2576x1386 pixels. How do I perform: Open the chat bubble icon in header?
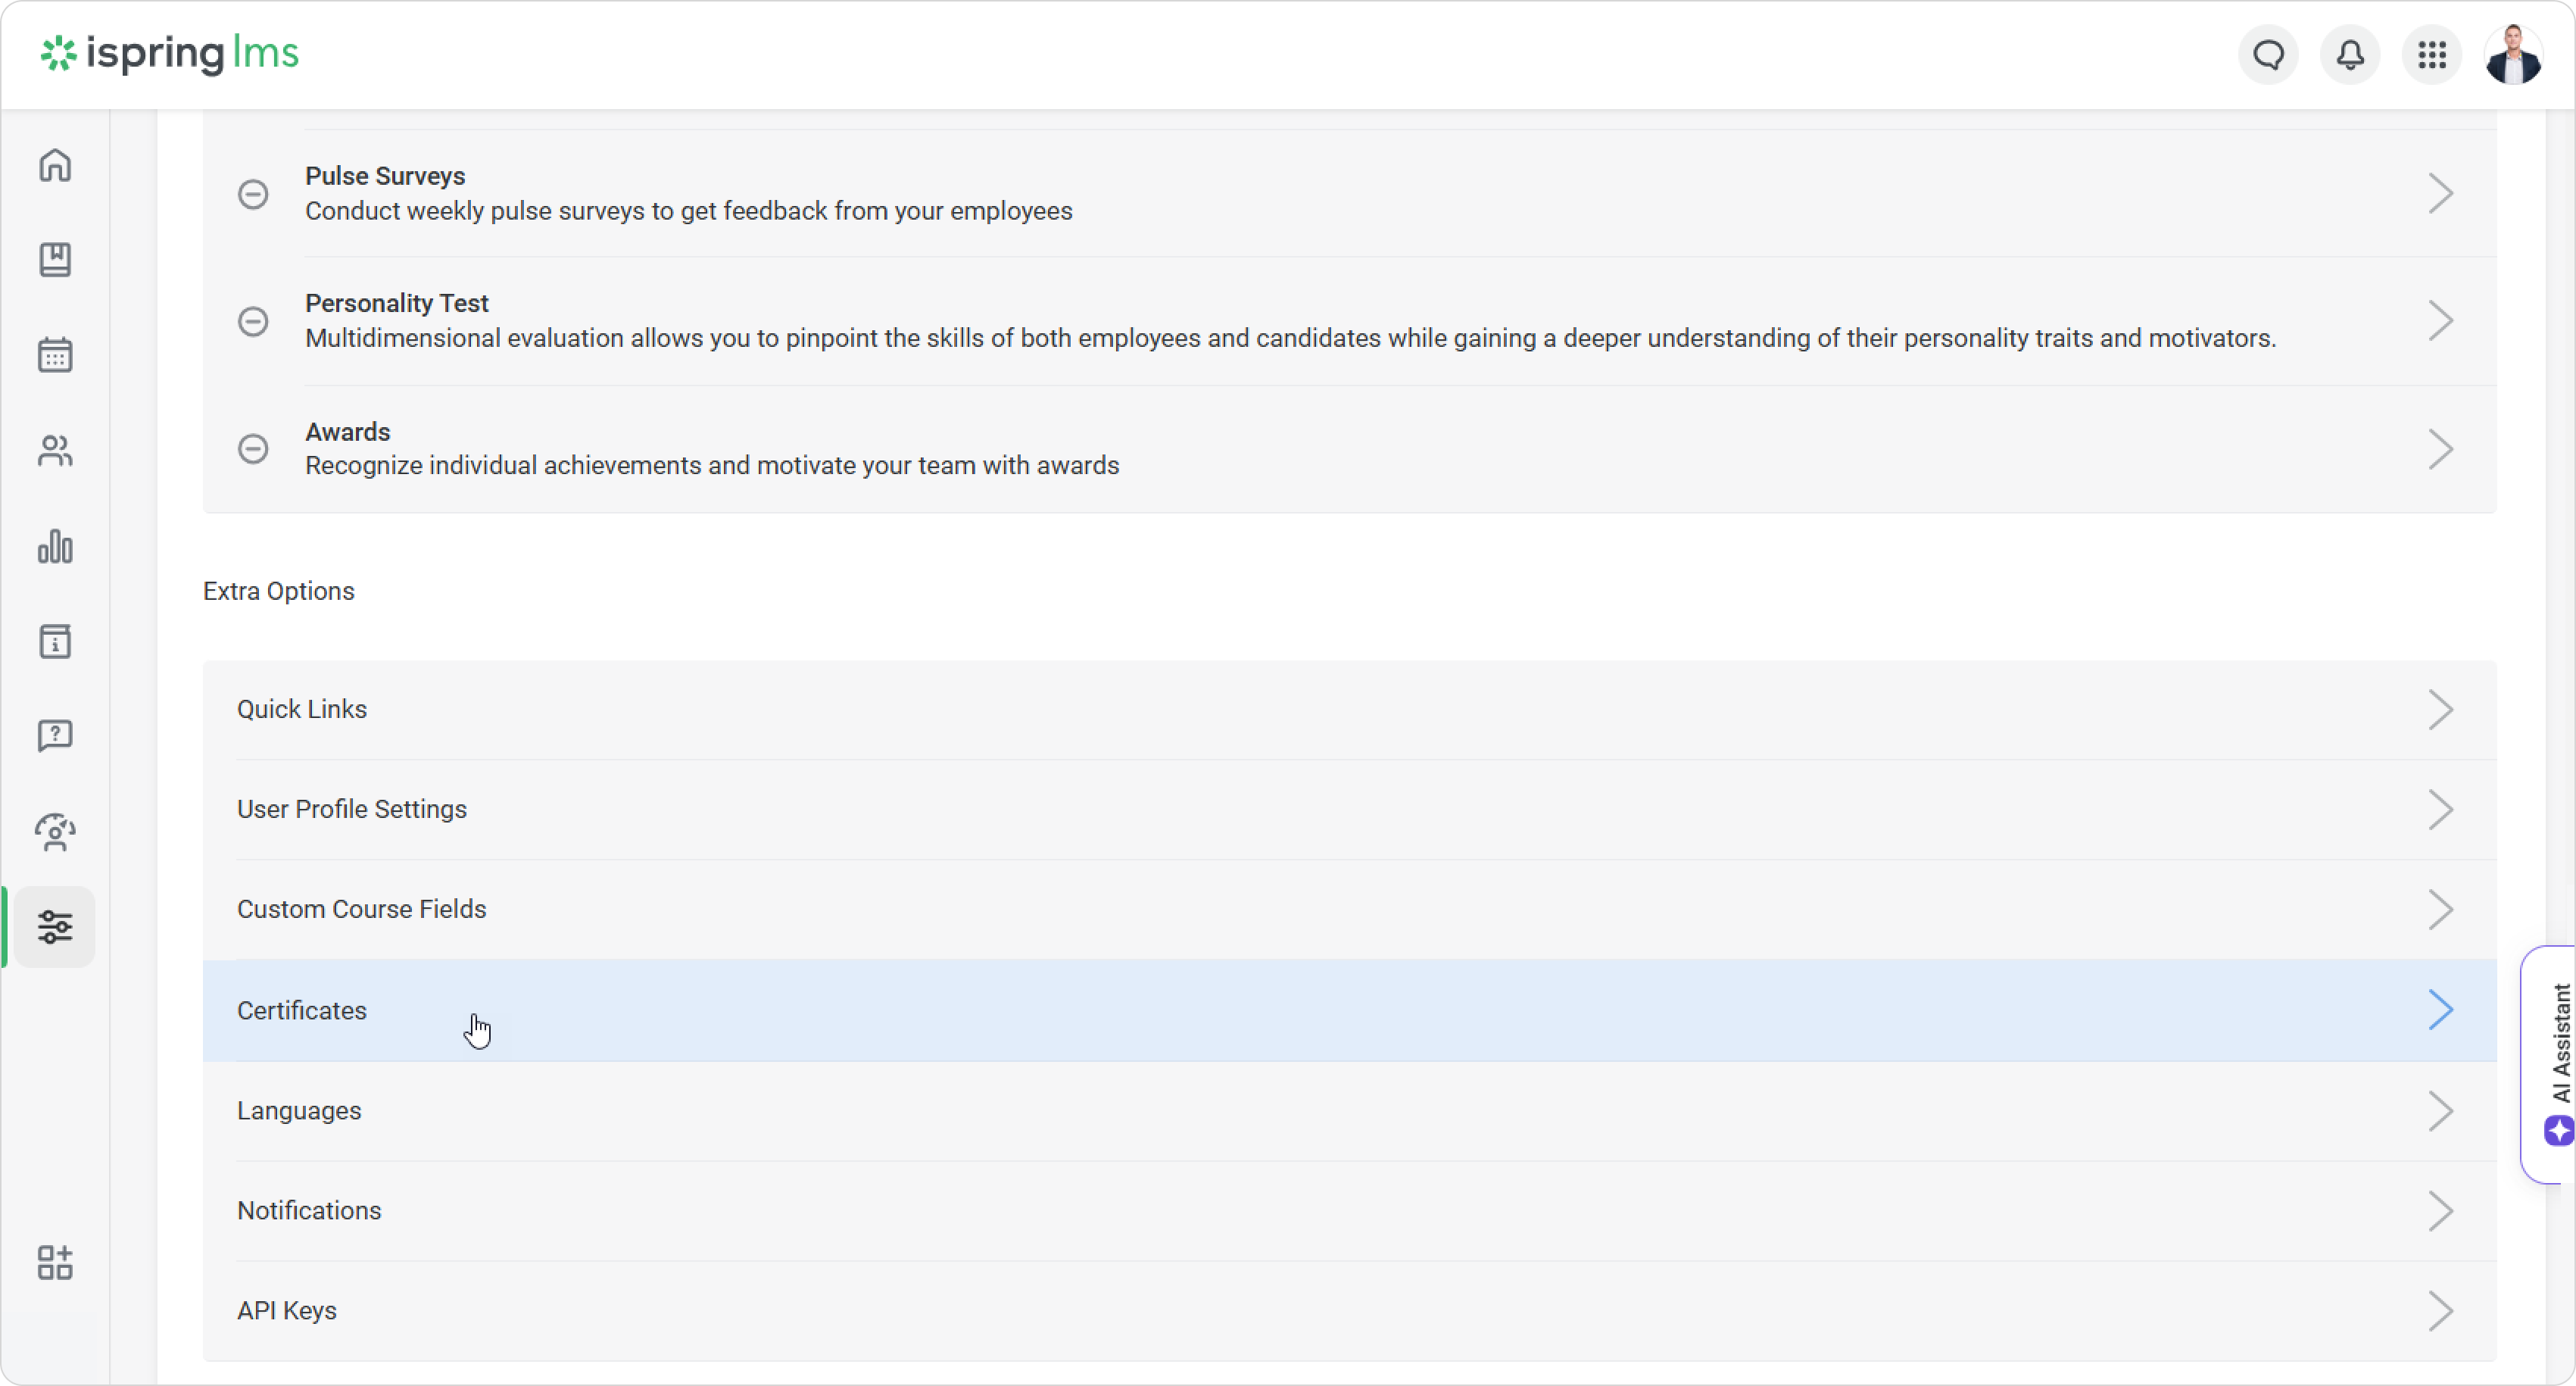(2269, 55)
